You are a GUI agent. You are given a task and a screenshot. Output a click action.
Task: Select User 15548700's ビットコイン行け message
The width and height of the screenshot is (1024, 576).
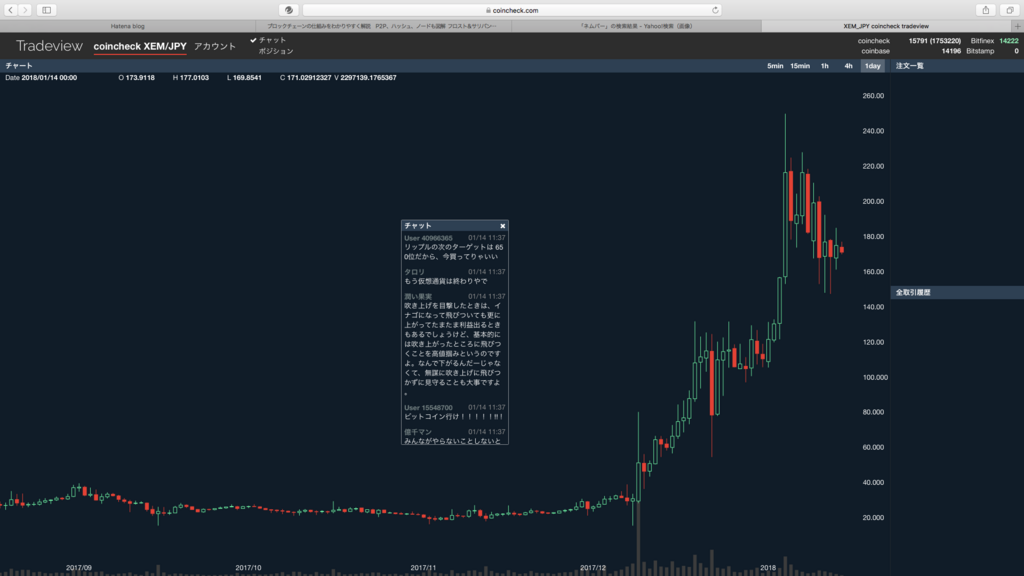455,412
